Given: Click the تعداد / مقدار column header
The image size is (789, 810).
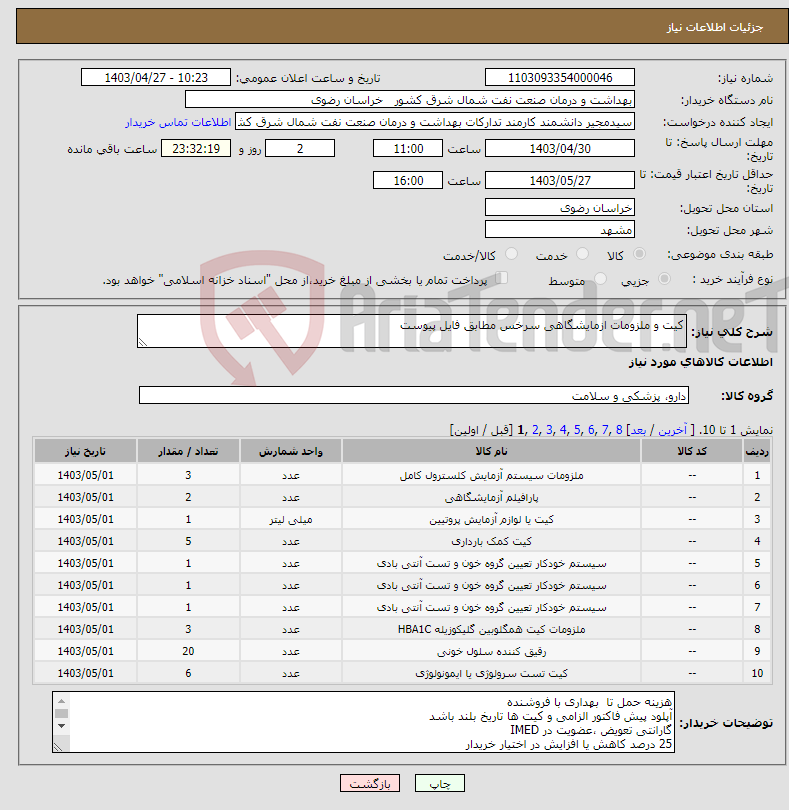Looking at the screenshot, I should click(188, 451).
